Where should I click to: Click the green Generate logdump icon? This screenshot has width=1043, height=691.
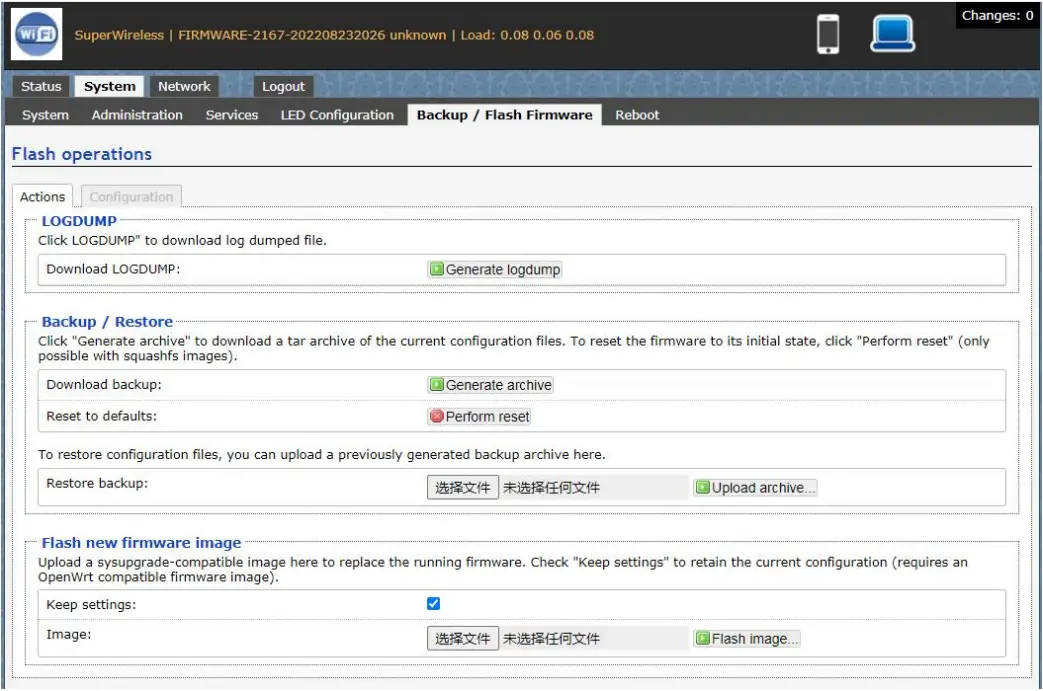point(437,270)
